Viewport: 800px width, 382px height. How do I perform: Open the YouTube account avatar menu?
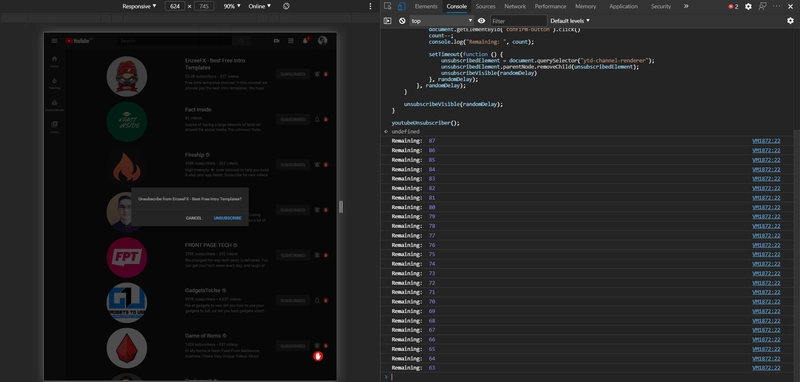tap(322, 41)
